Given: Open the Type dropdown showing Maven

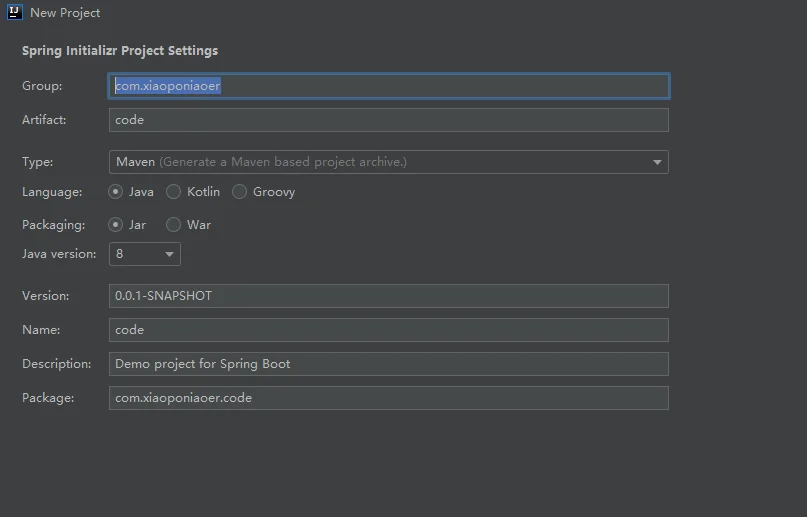Looking at the screenshot, I should pyautogui.click(x=389, y=162).
